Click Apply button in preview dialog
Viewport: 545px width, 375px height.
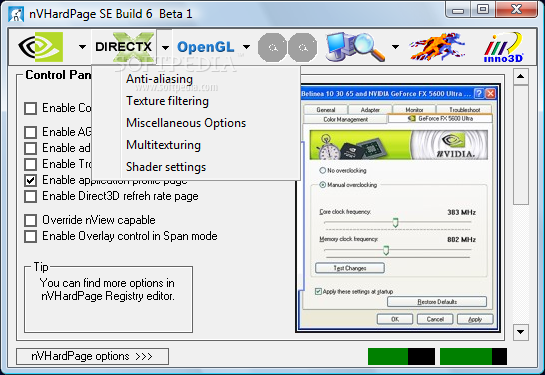click(475, 319)
